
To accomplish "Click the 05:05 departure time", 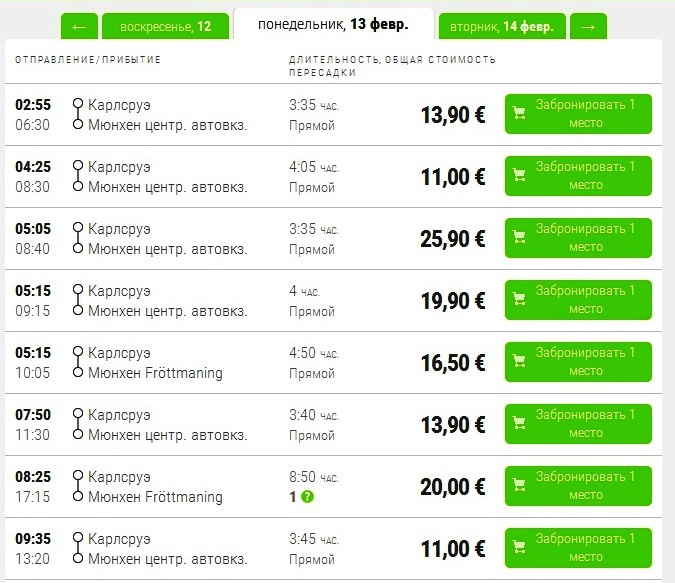I will click(33, 228).
